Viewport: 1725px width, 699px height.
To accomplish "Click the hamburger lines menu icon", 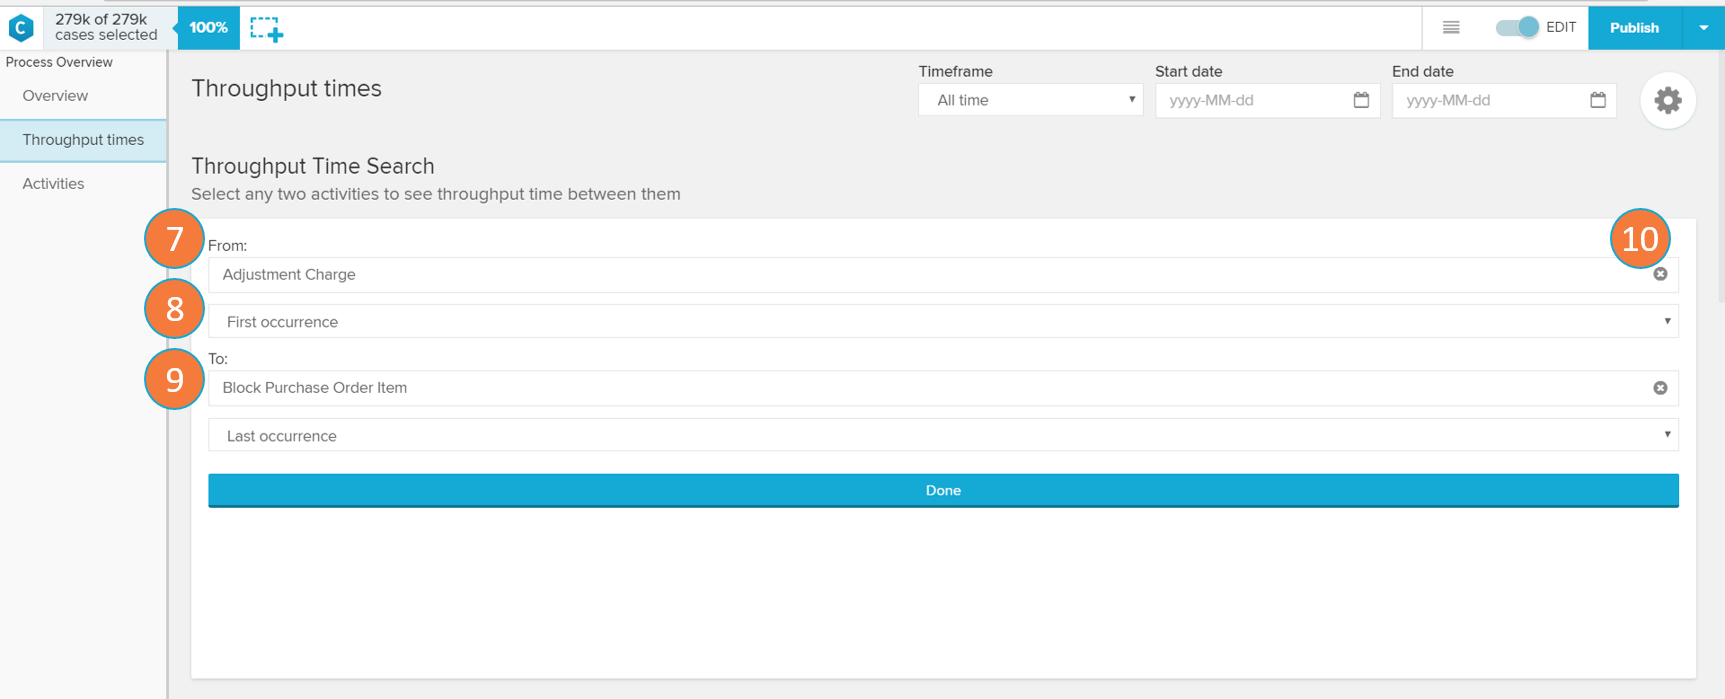I will pos(1451,28).
